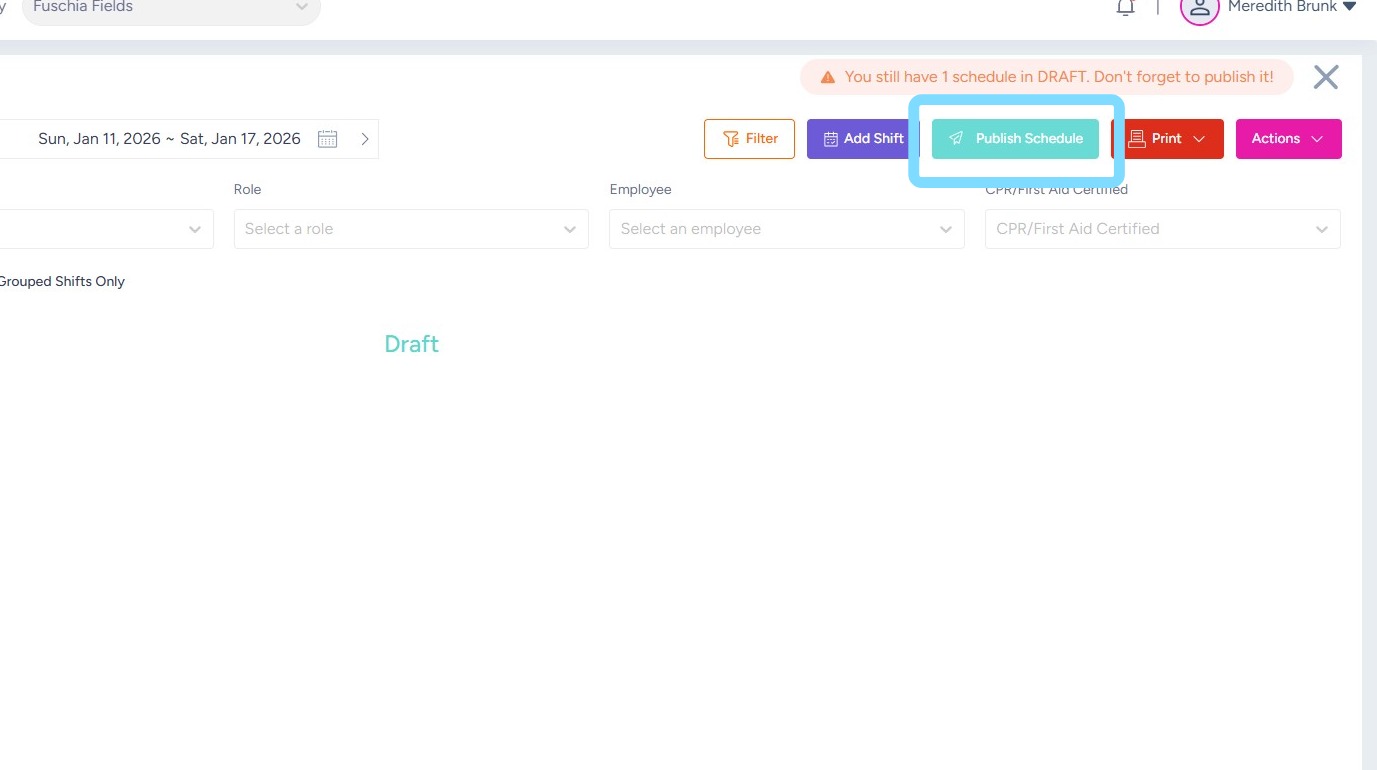The height and width of the screenshot is (770, 1377).
Task: Click the Role field label
Action: pos(247,189)
